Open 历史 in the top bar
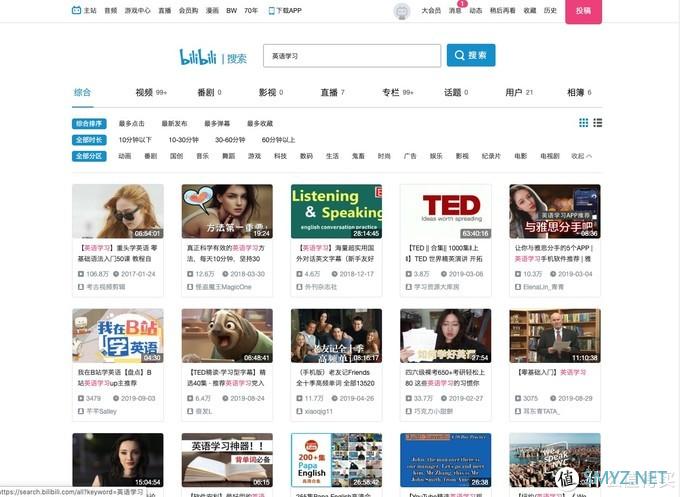The width and height of the screenshot is (680, 497). (x=550, y=10)
